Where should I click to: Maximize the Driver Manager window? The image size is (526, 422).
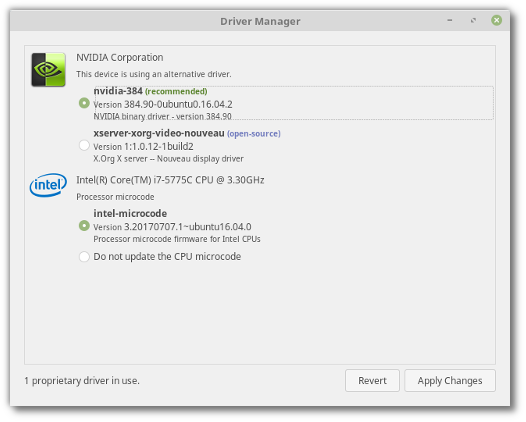point(473,20)
